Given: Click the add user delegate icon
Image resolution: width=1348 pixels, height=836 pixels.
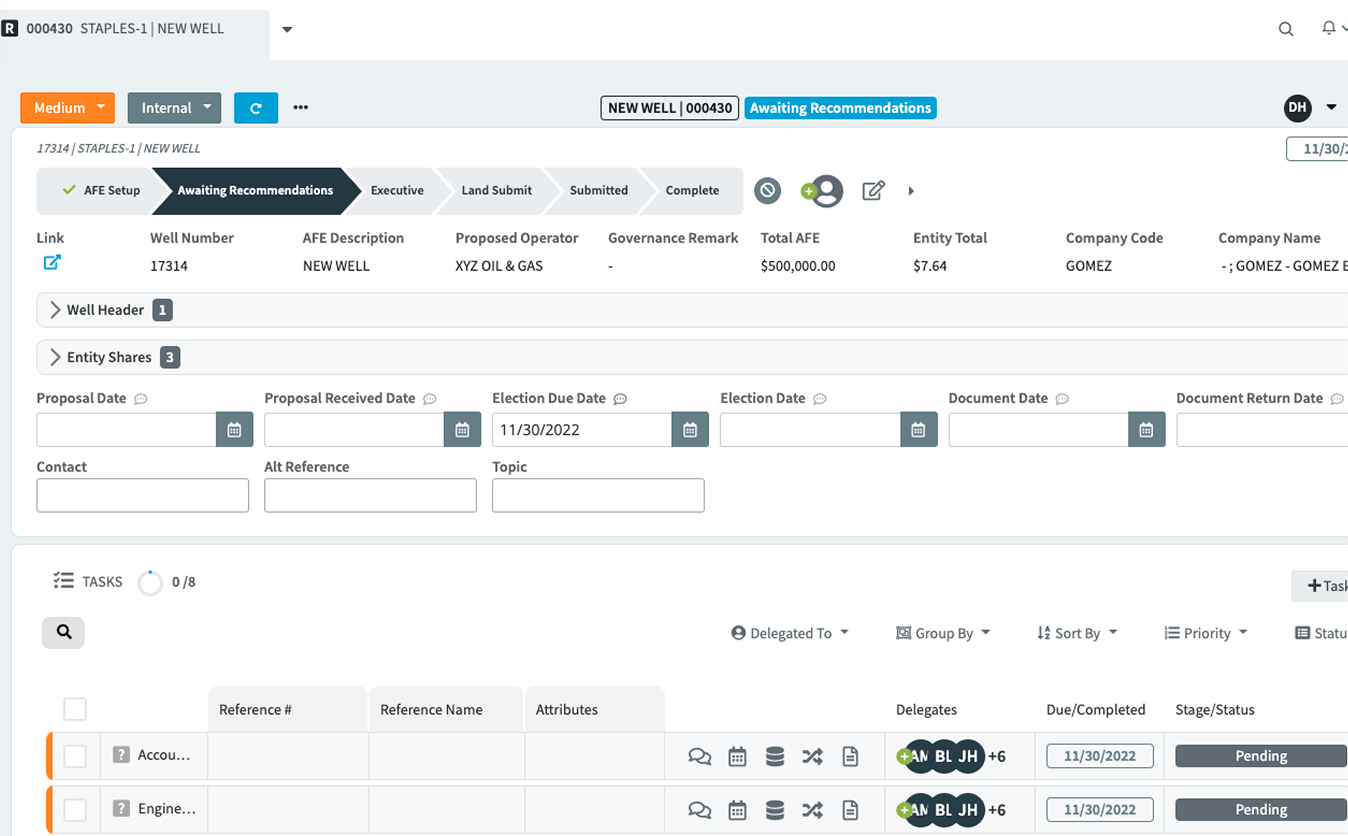Looking at the screenshot, I should click(x=823, y=190).
